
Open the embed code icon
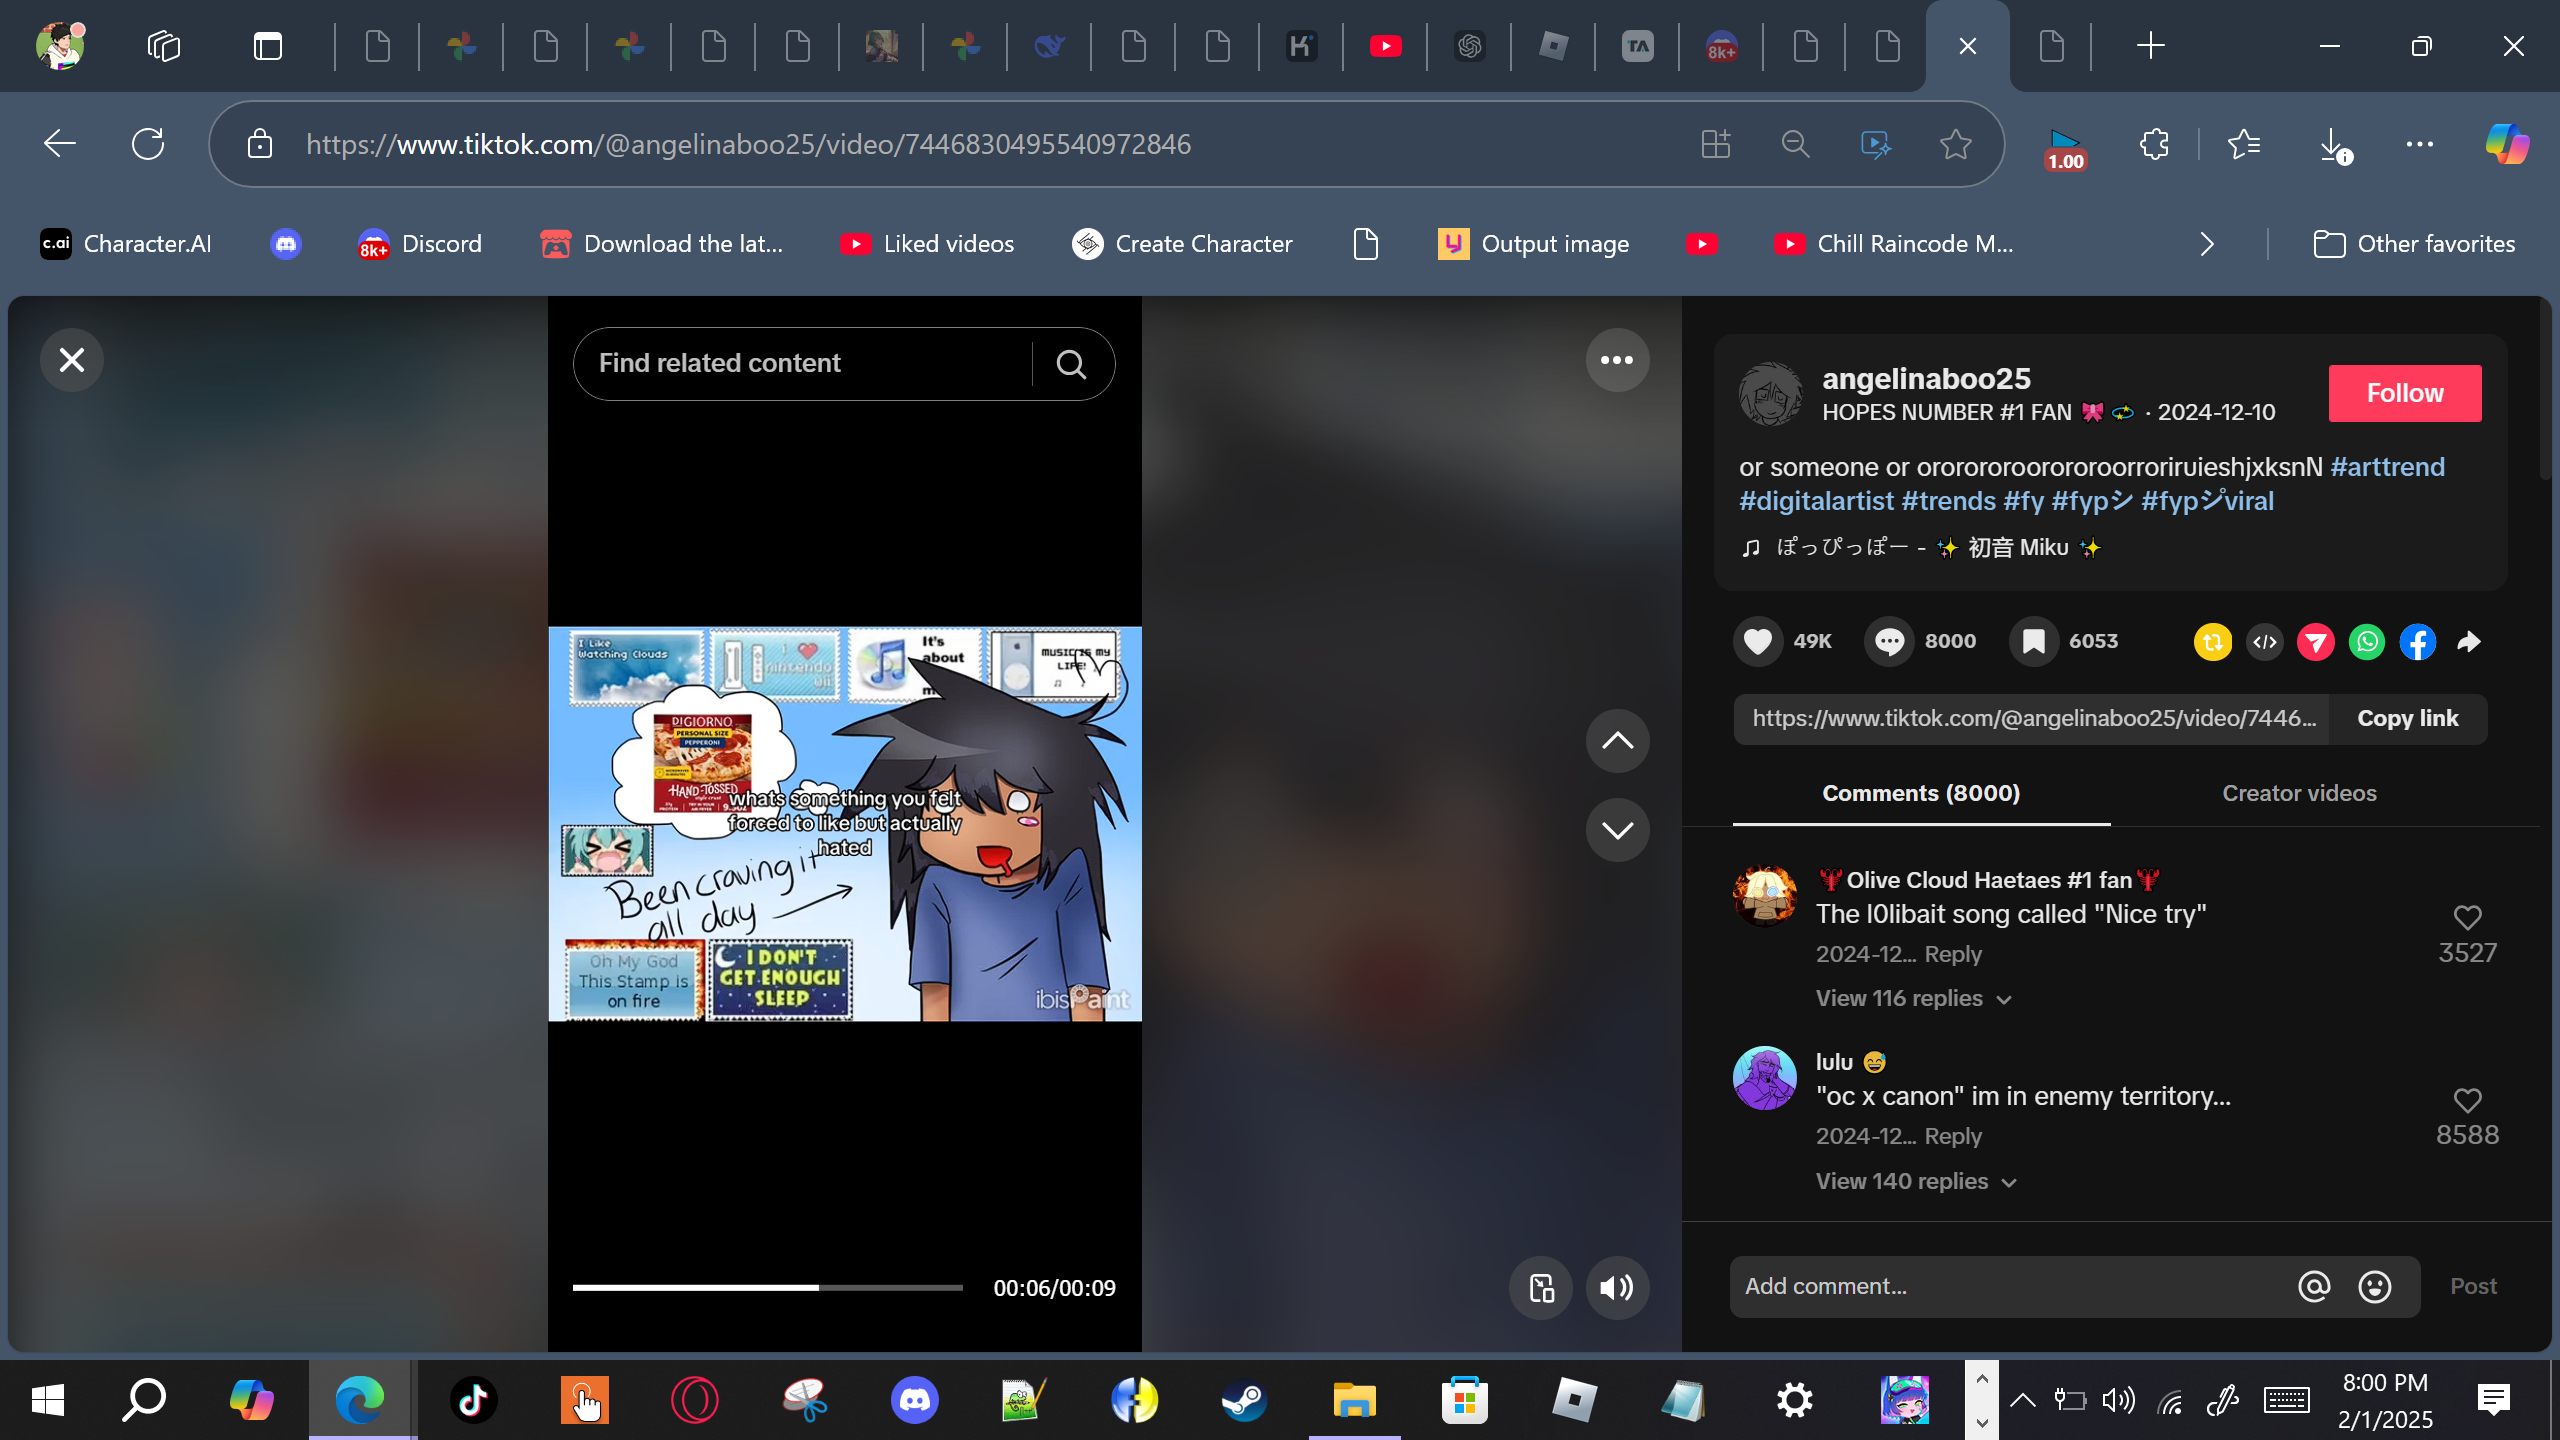[x=2265, y=642]
